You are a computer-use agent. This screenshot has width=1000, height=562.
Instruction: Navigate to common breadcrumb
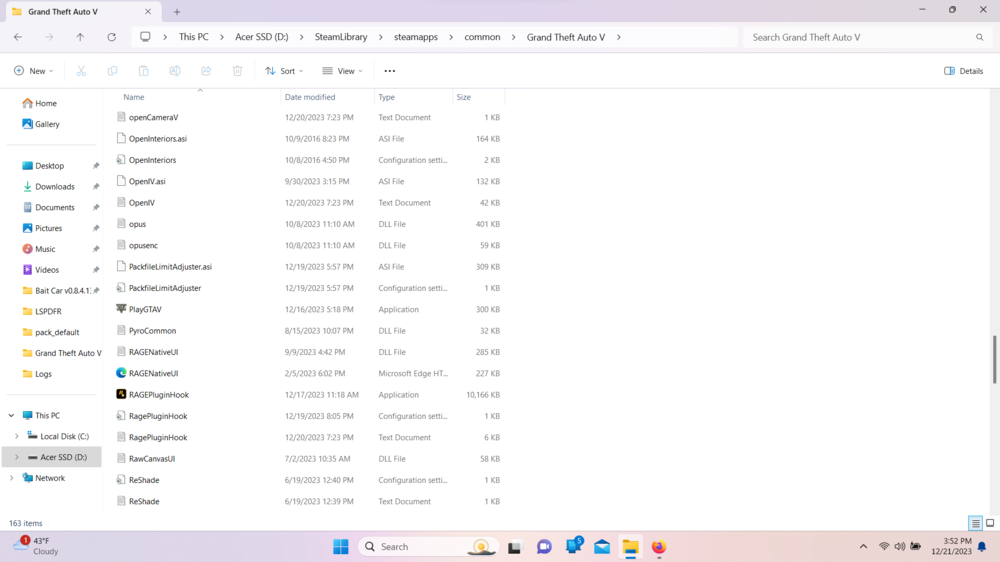tap(482, 37)
